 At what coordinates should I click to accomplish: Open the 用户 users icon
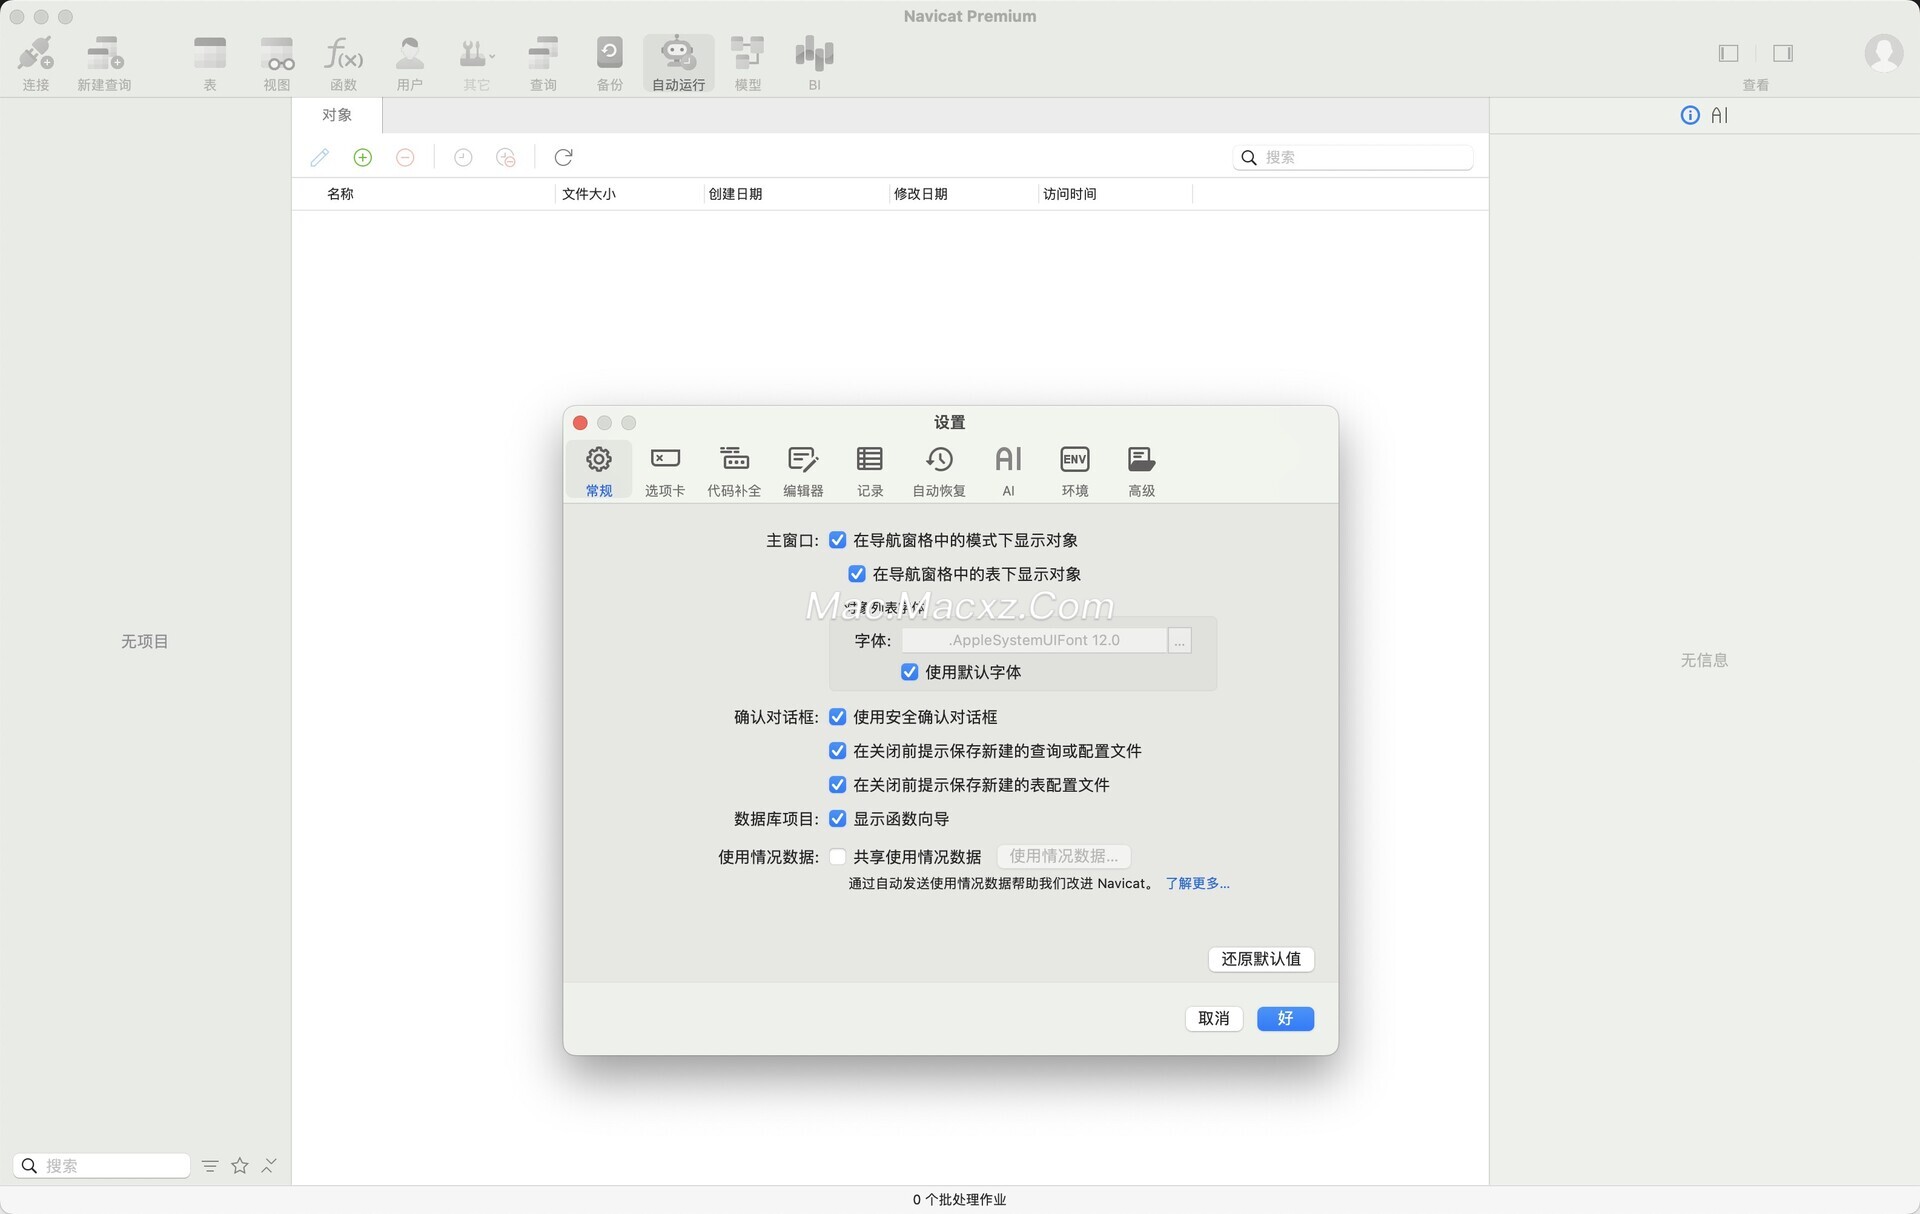[x=410, y=63]
